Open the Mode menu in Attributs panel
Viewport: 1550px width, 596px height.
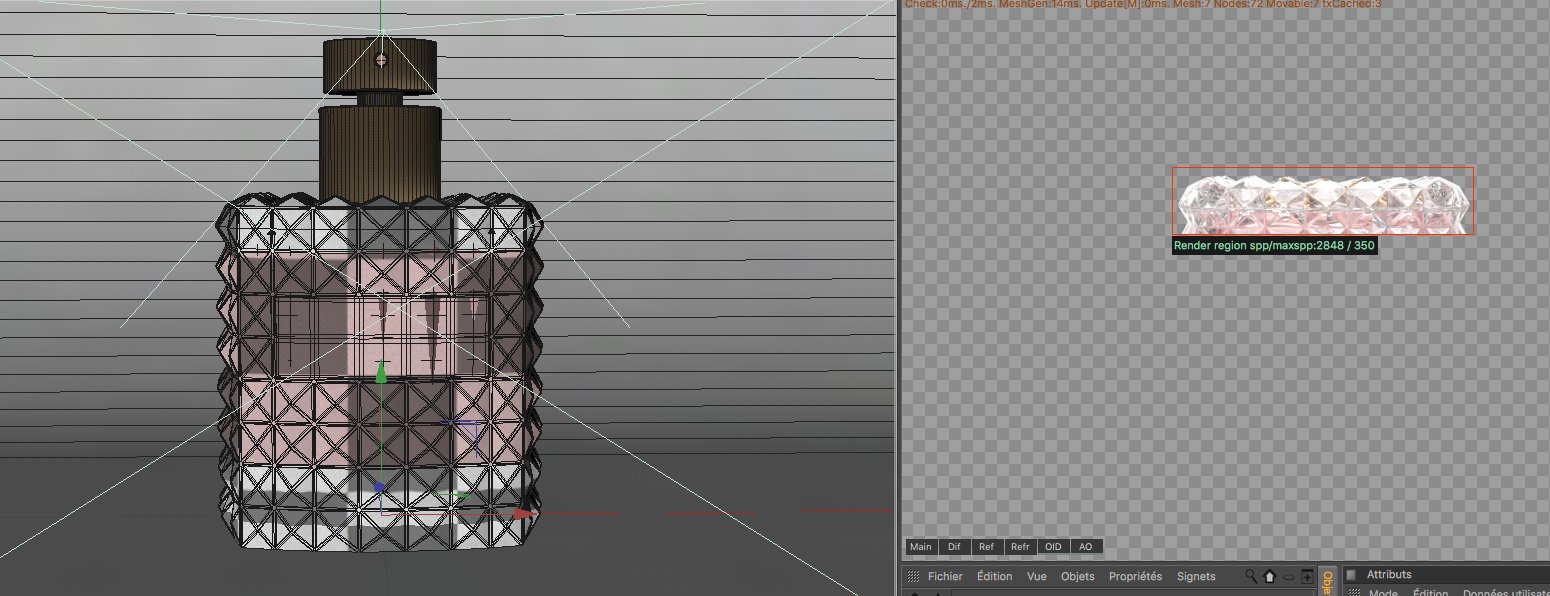coord(1383,592)
